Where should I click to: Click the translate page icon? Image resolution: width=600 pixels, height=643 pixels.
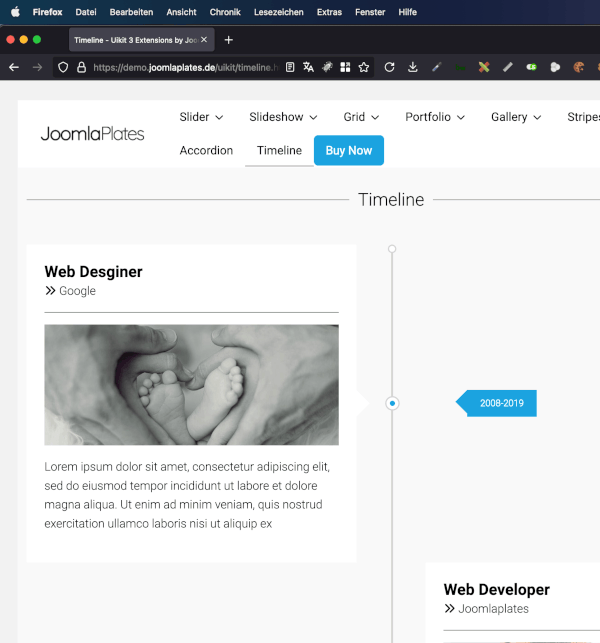pyautogui.click(x=308, y=67)
